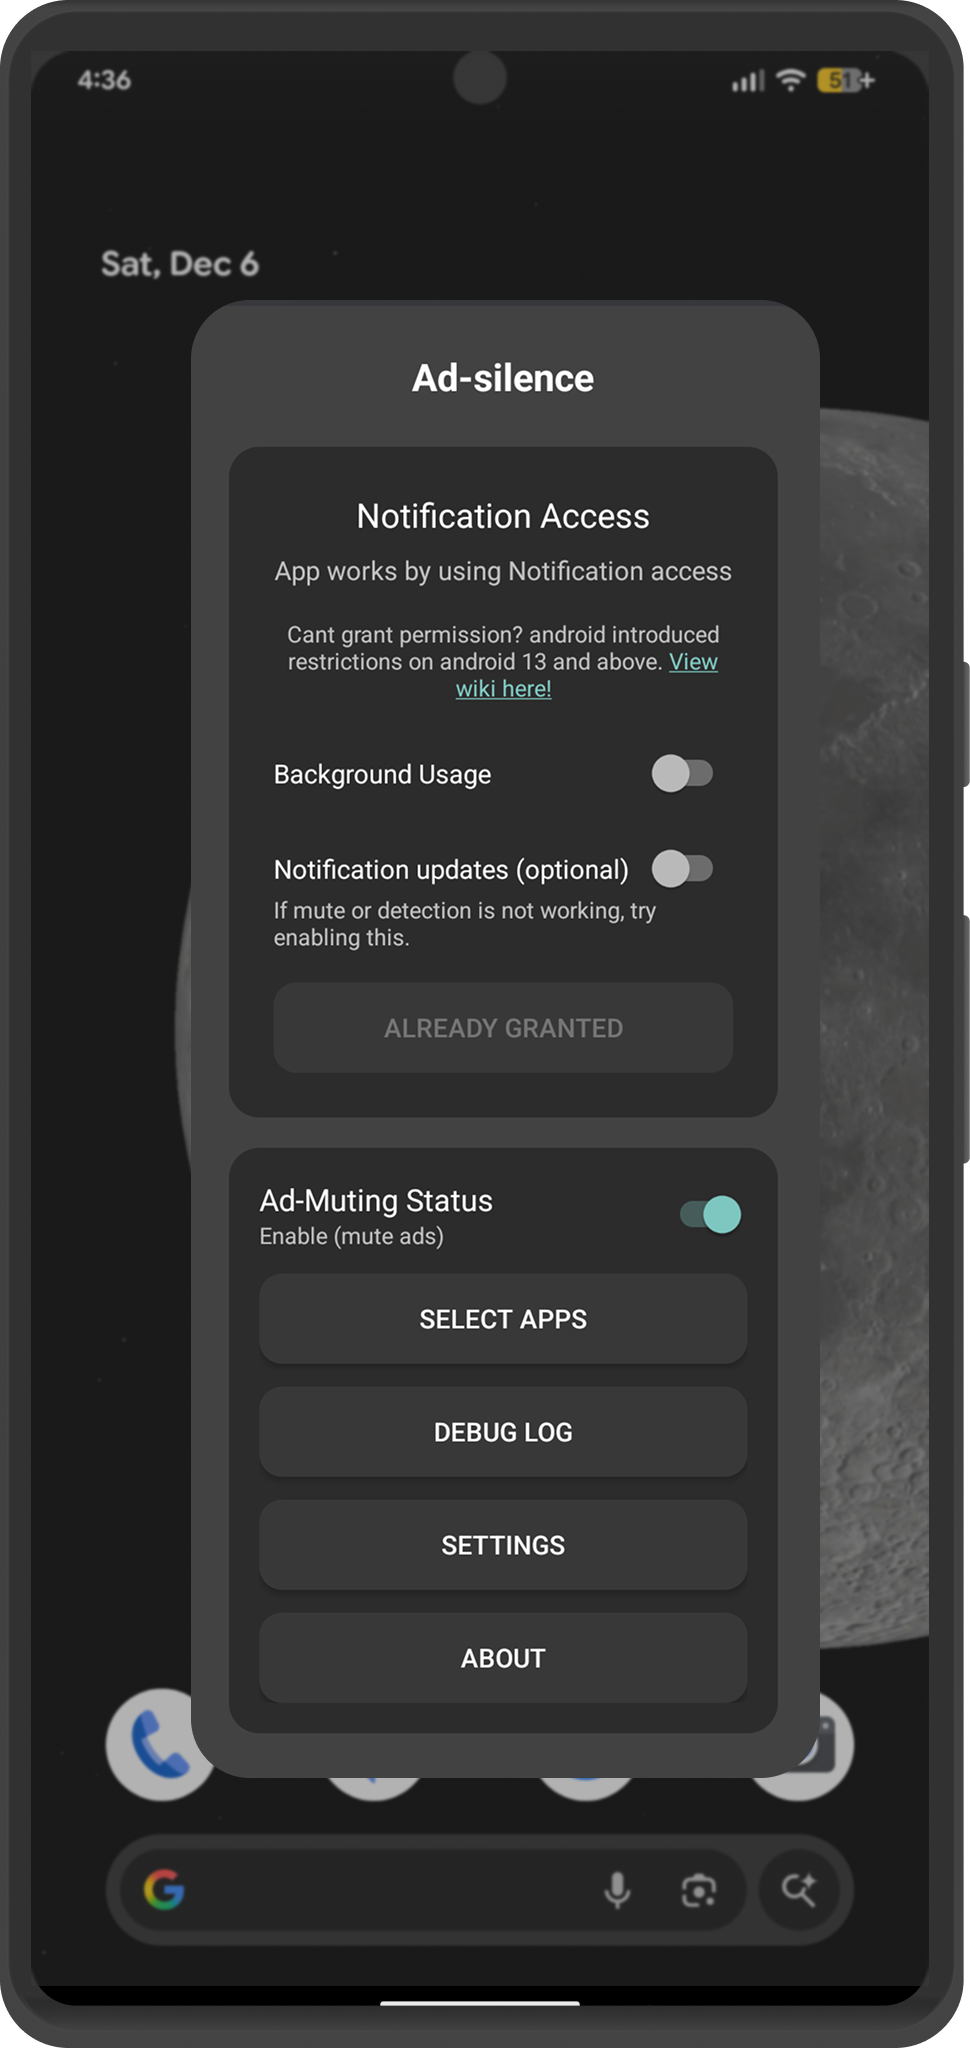Tap the clock showing 4:36

[x=104, y=80]
